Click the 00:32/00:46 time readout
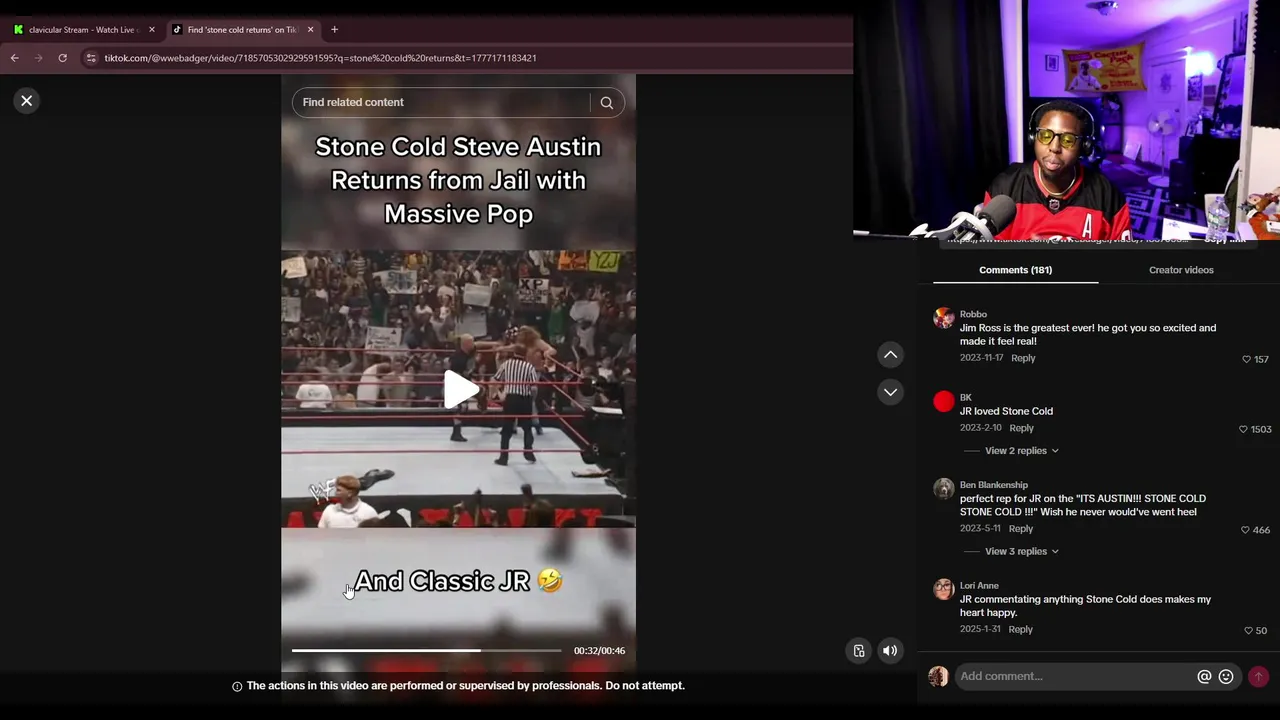This screenshot has height=720, width=1280. click(x=599, y=651)
